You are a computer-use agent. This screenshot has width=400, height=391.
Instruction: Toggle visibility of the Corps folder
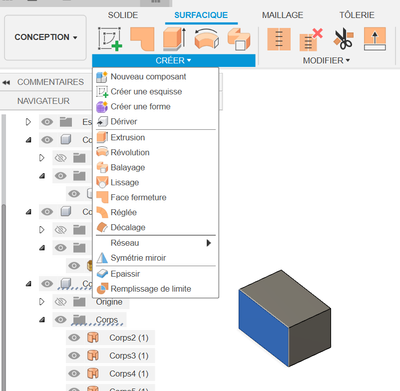coord(61,320)
